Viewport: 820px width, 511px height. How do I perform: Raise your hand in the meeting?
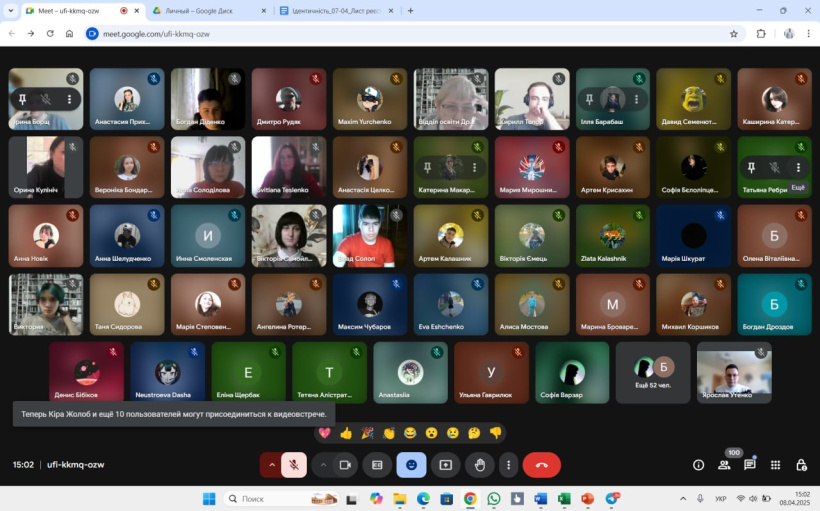pyautogui.click(x=480, y=465)
